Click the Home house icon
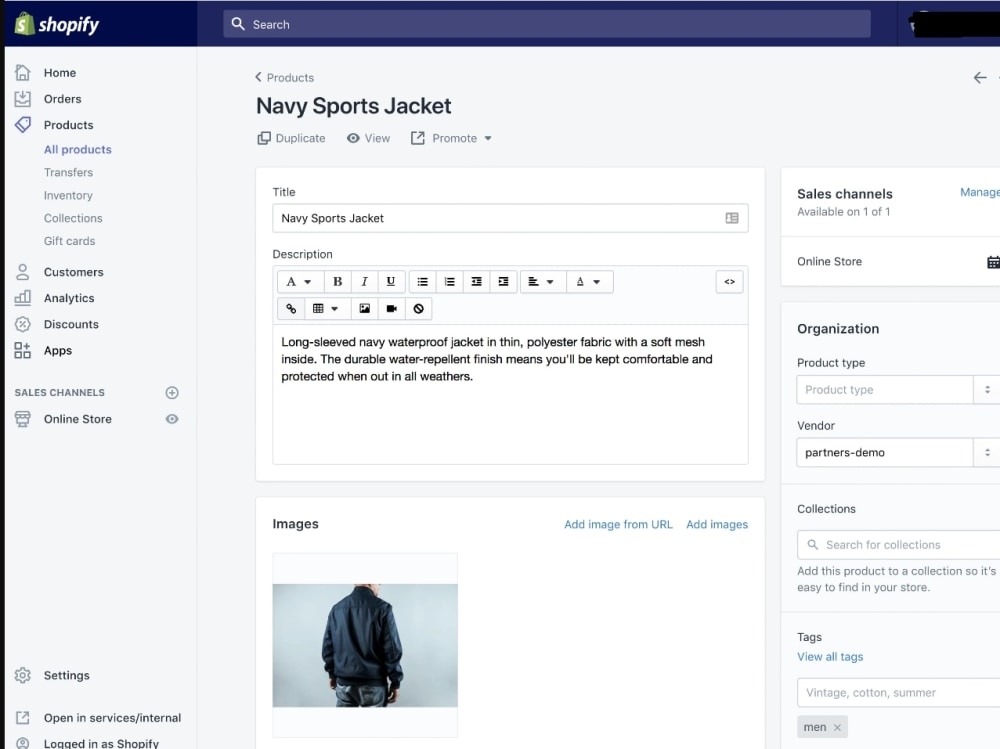The width and height of the screenshot is (1000, 749). 22,73
